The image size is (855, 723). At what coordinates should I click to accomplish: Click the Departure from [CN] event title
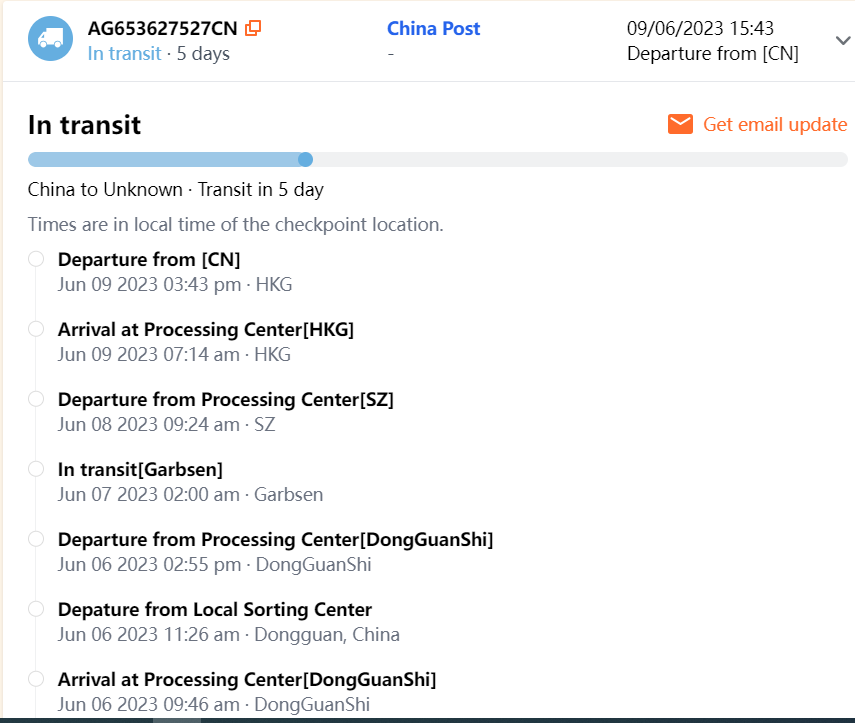click(x=149, y=259)
